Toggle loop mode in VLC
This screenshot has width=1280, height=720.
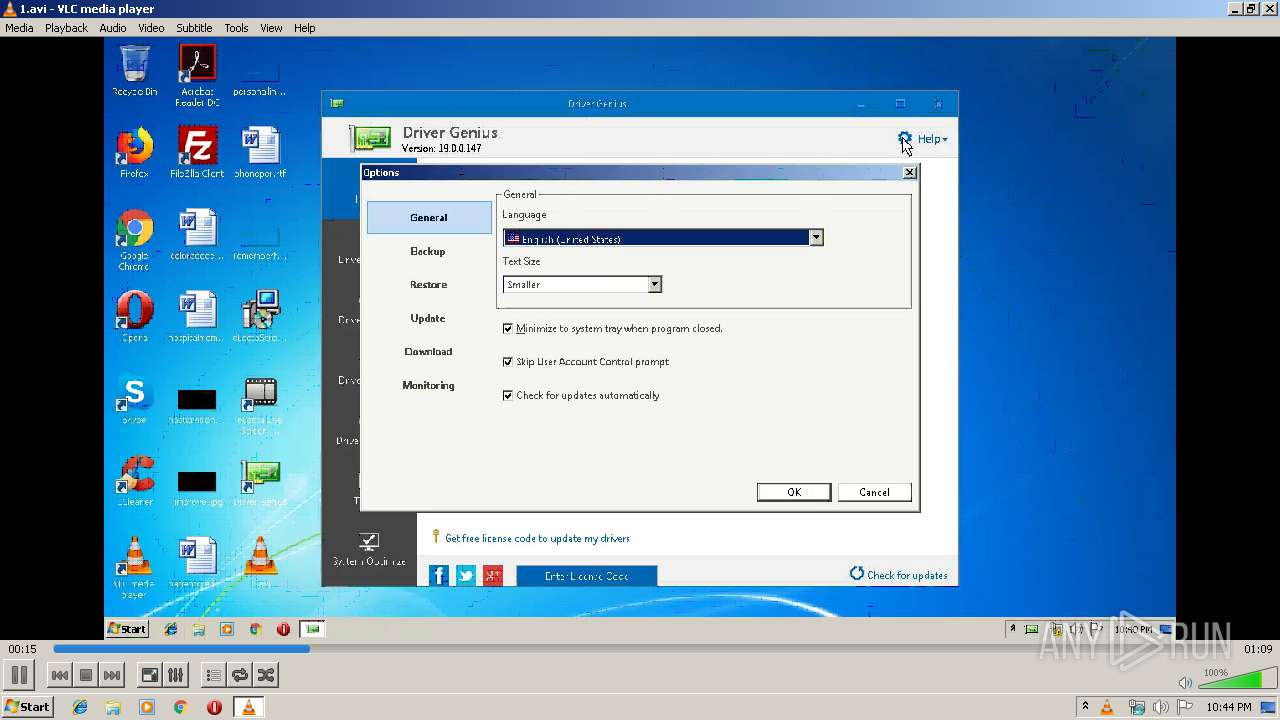[x=239, y=675]
